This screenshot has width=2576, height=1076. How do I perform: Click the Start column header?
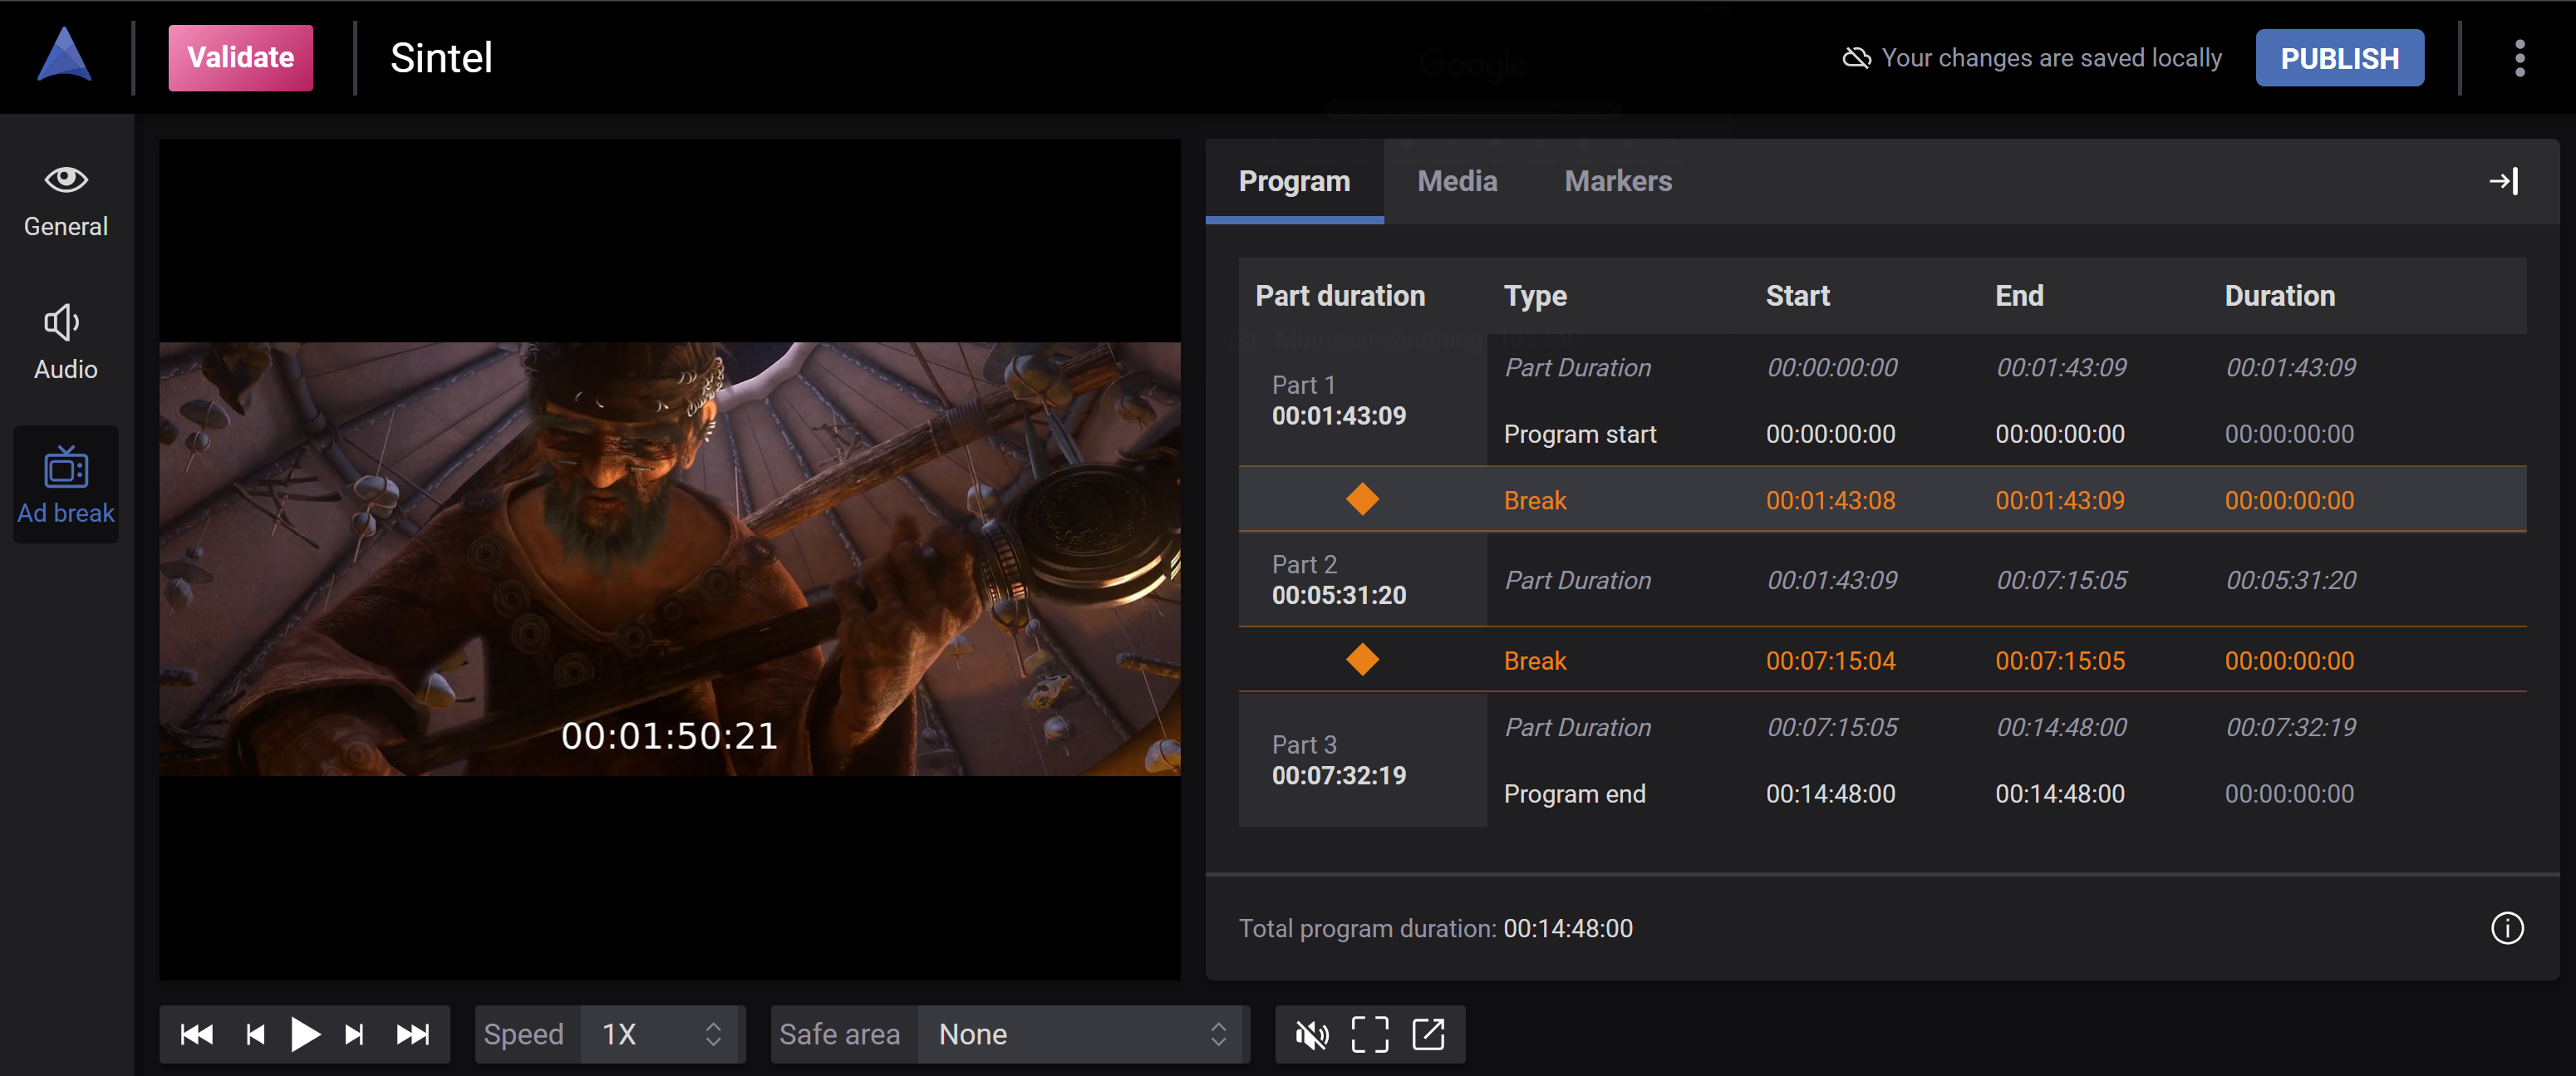pos(1797,296)
